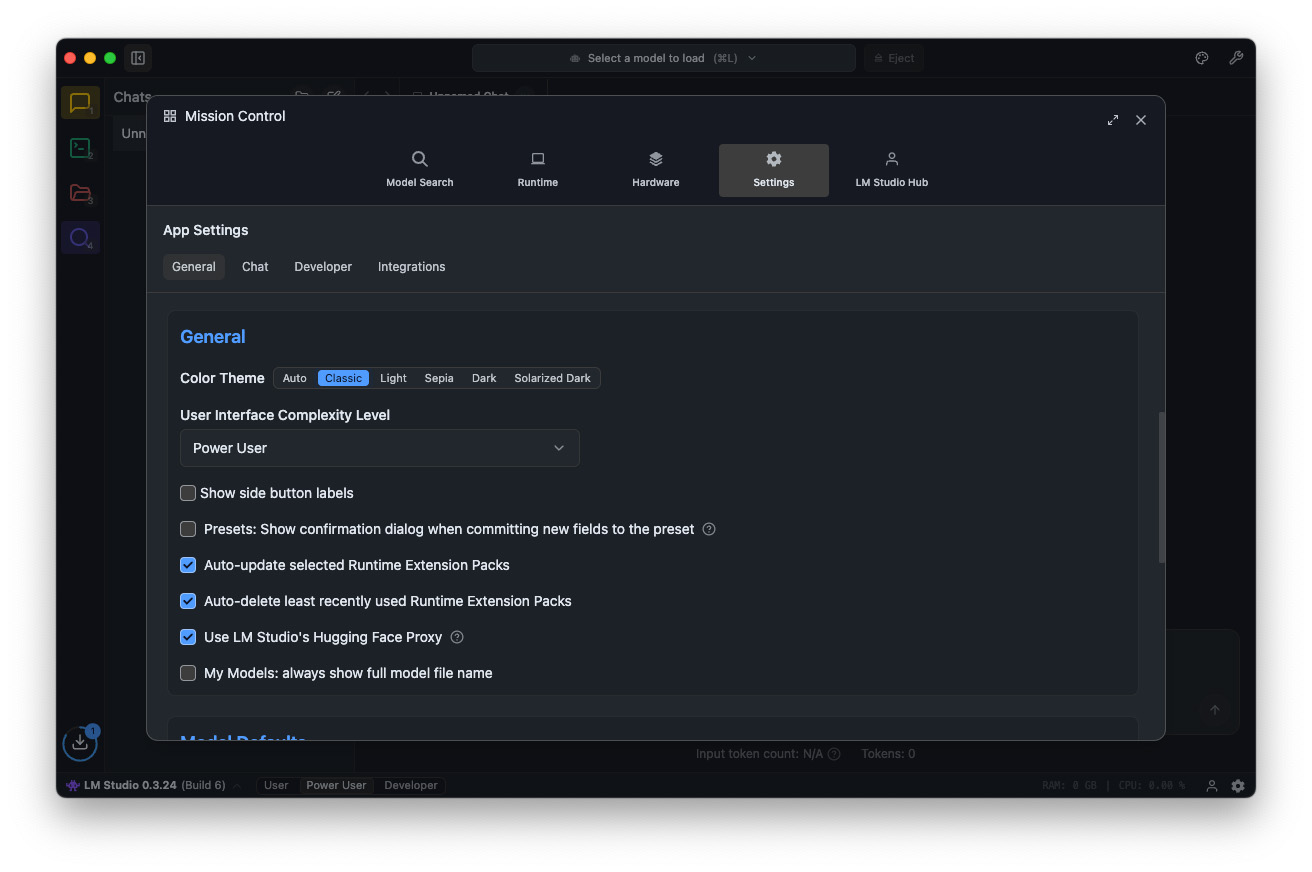Screen dimensions: 1312x872
Task: Select the Auto color theme
Action: 295,378
